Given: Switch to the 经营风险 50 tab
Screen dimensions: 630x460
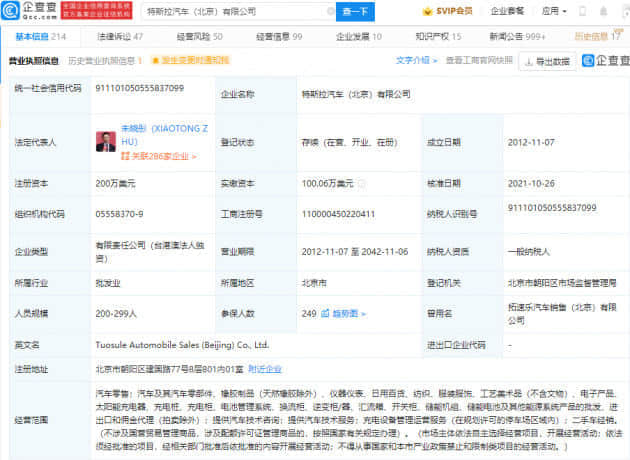Looking at the screenshot, I should (200, 37).
